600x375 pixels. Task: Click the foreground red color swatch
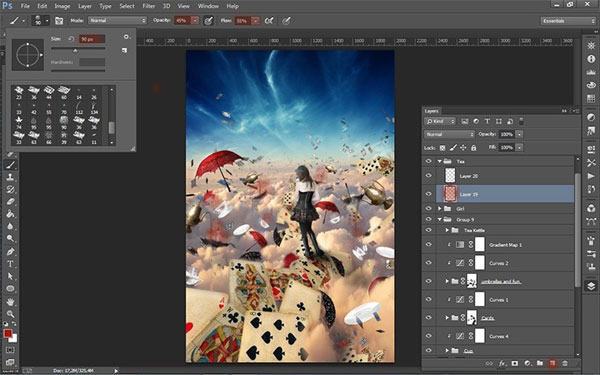(8, 333)
